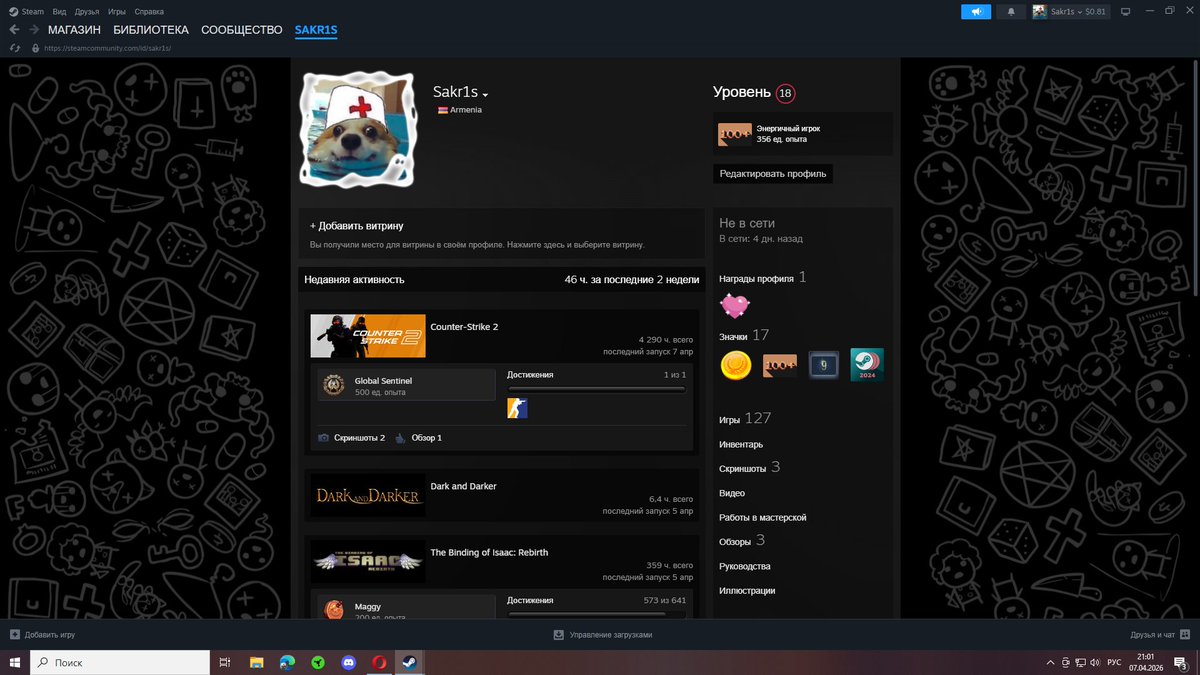Switch to Big Picture mode monitor icon

click(x=1125, y=11)
